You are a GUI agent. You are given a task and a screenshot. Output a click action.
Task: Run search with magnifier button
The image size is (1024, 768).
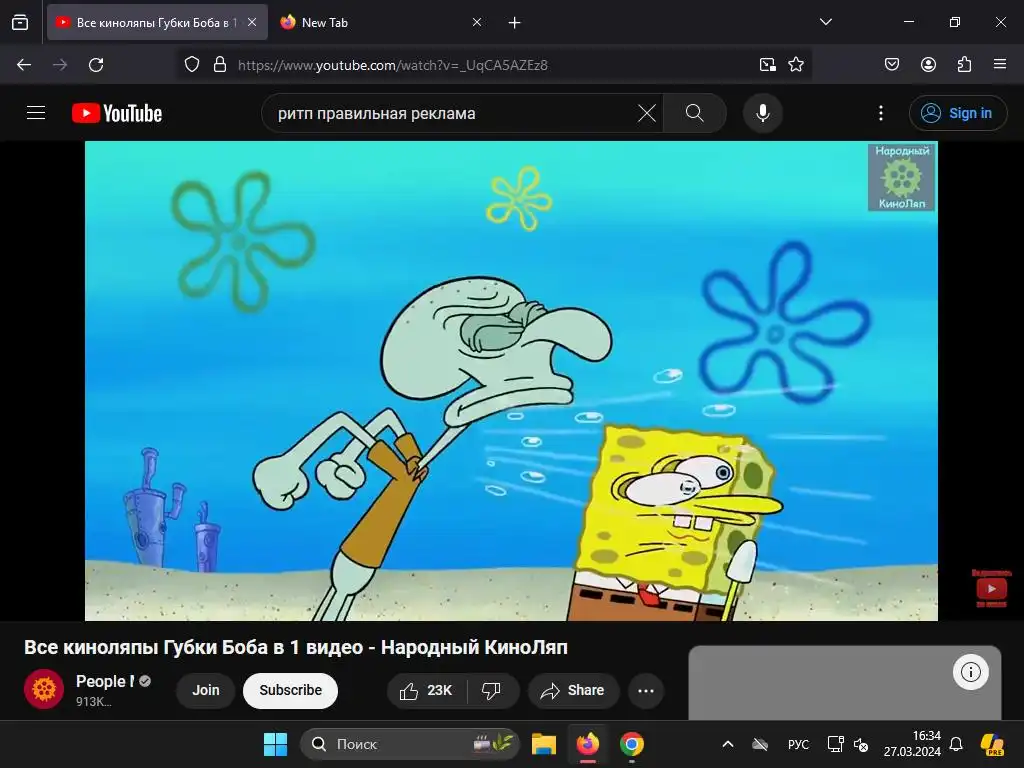pos(695,113)
